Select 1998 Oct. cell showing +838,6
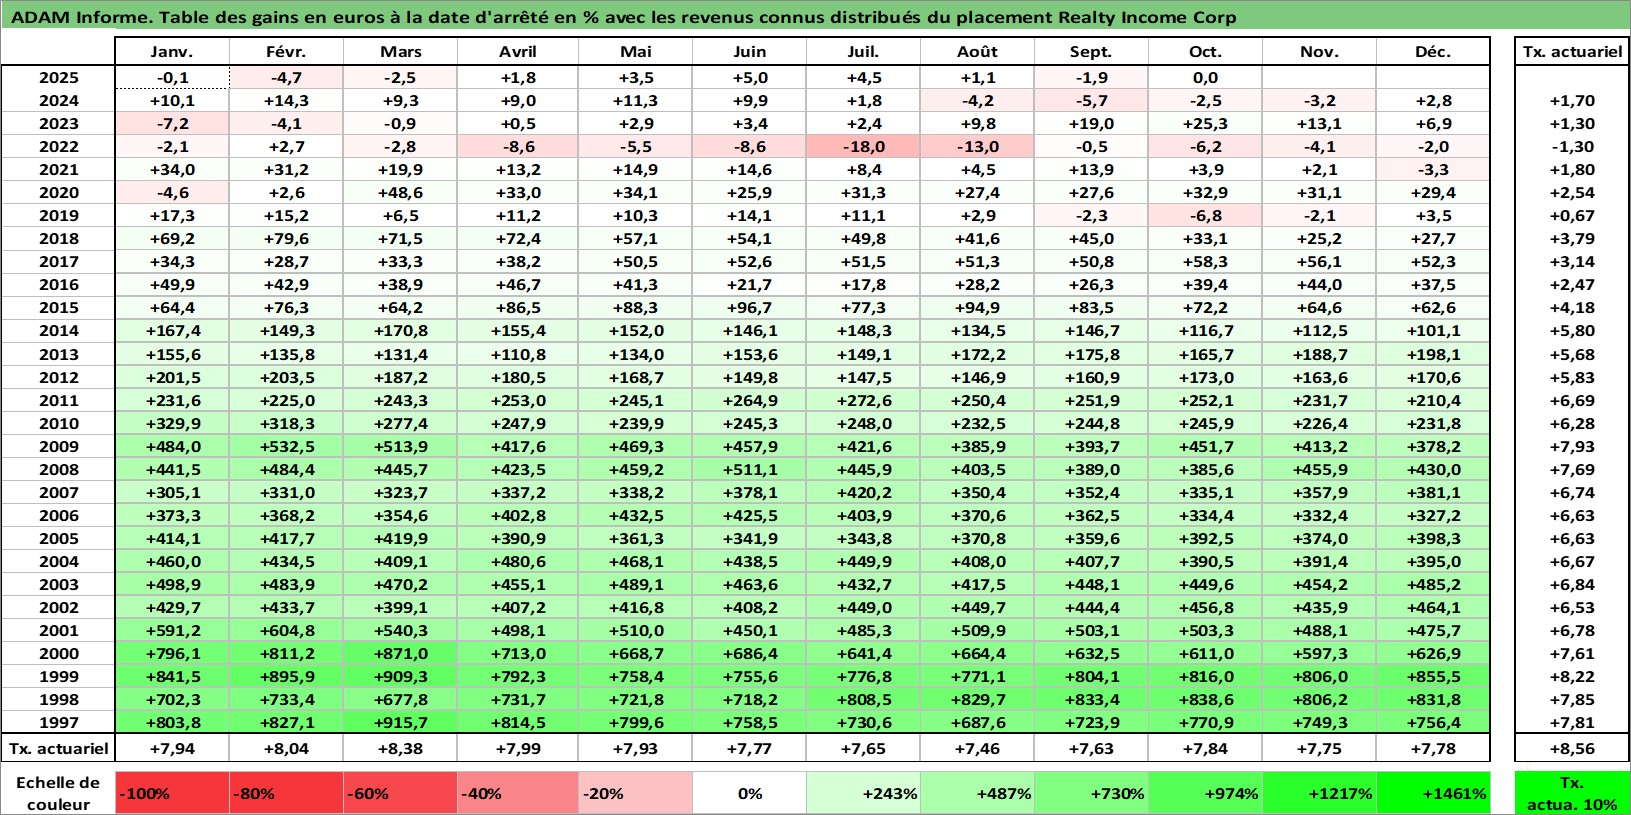This screenshot has height=815, width=1631. [x=1205, y=699]
